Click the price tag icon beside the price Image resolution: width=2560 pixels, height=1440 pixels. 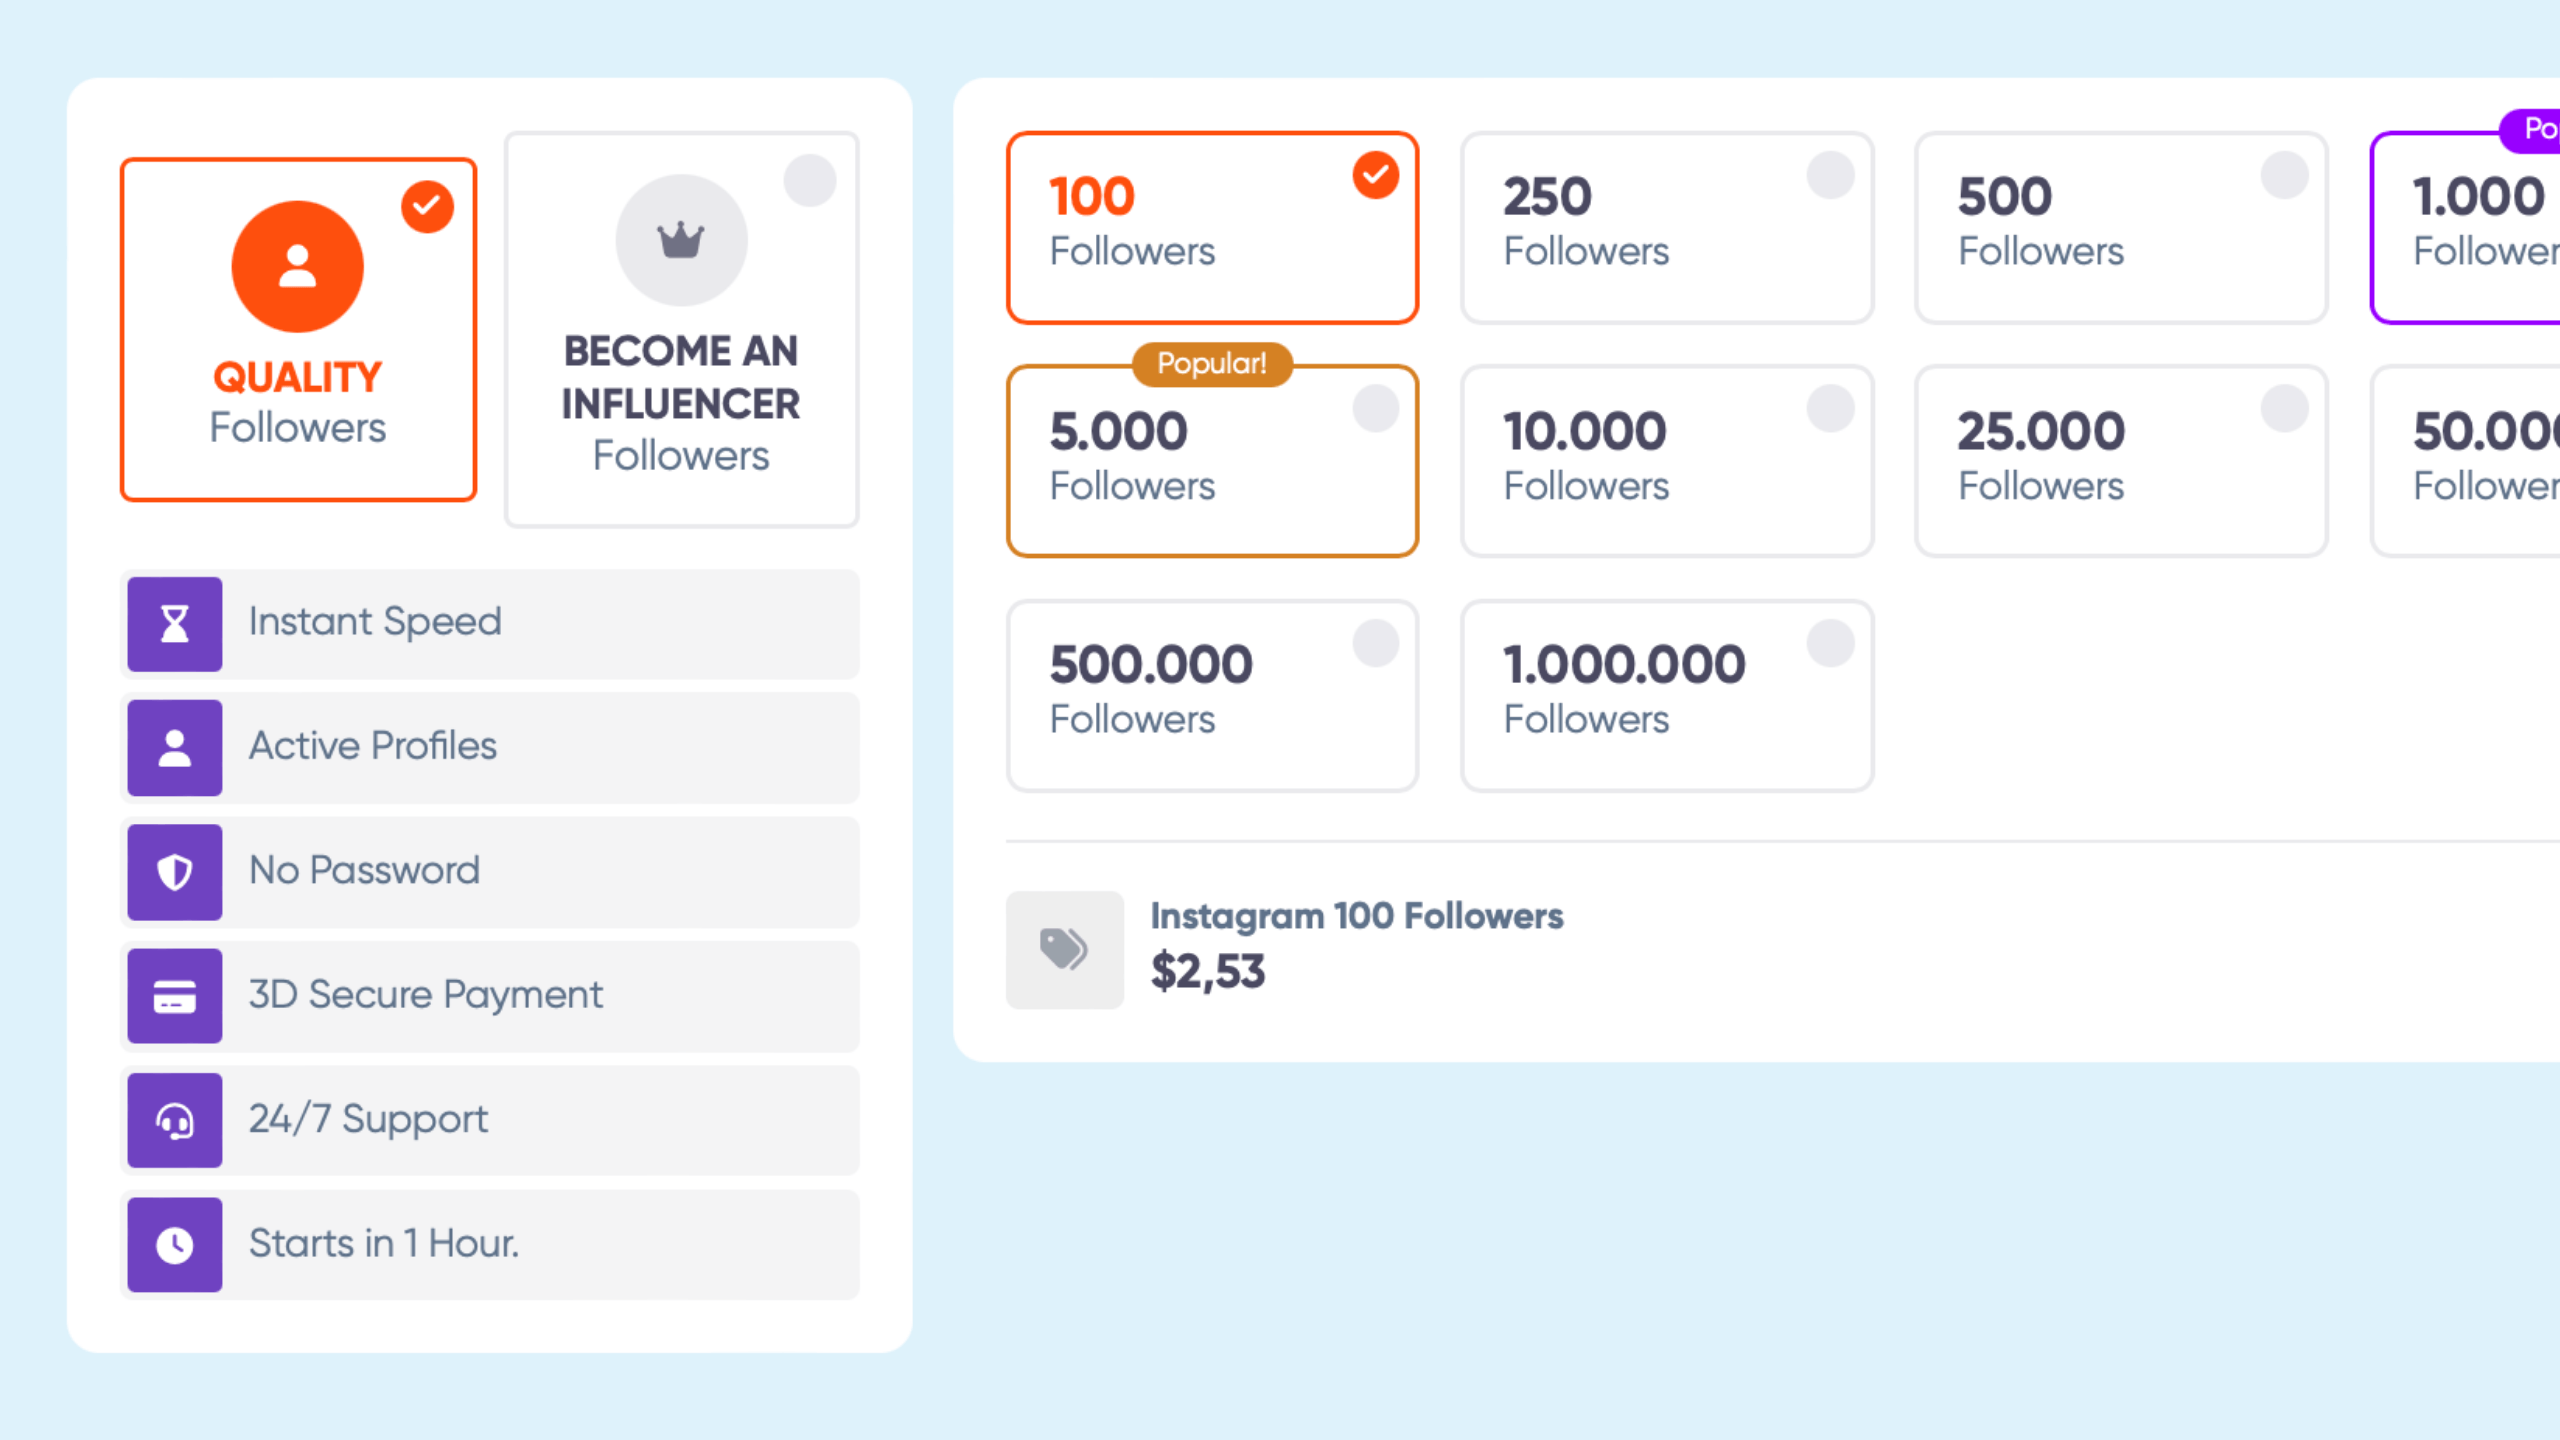[x=1064, y=950]
